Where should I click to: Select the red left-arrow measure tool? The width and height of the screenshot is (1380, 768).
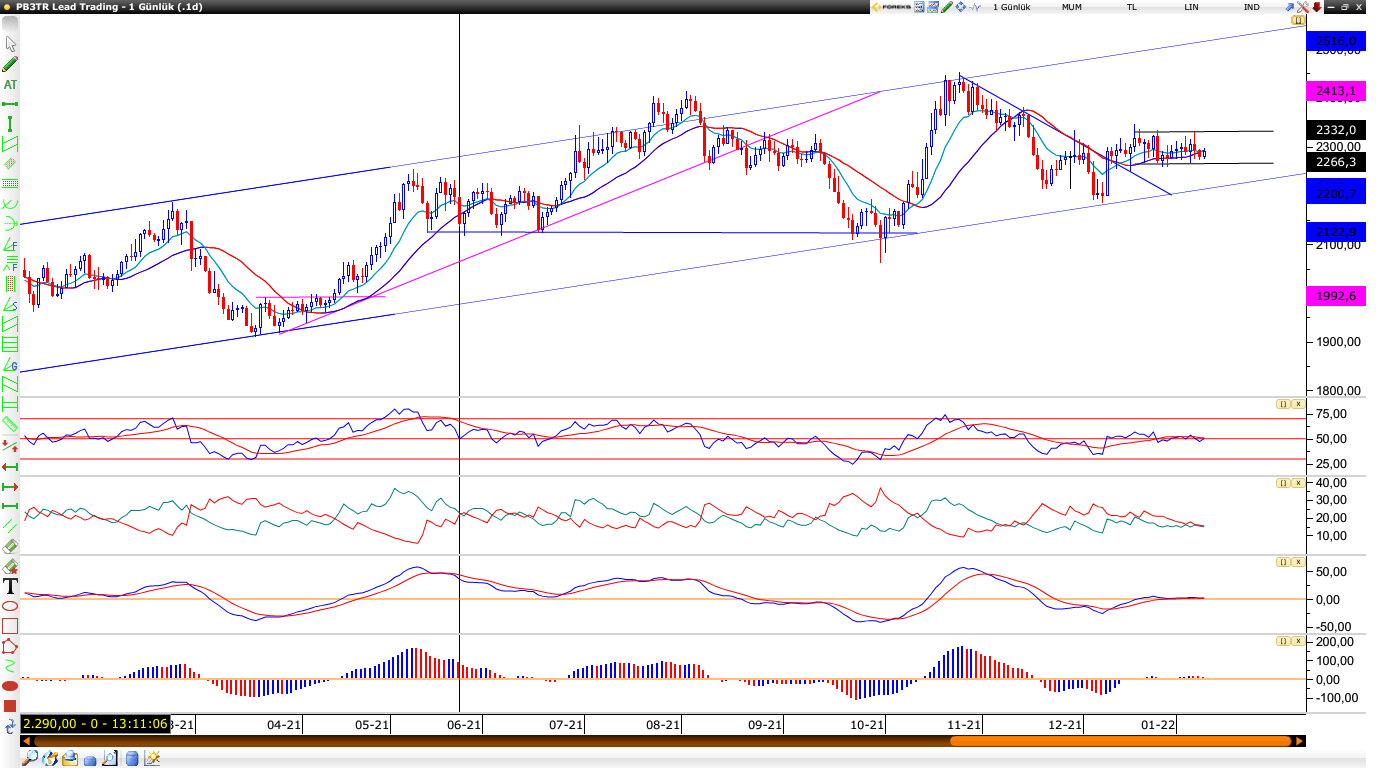[11, 467]
